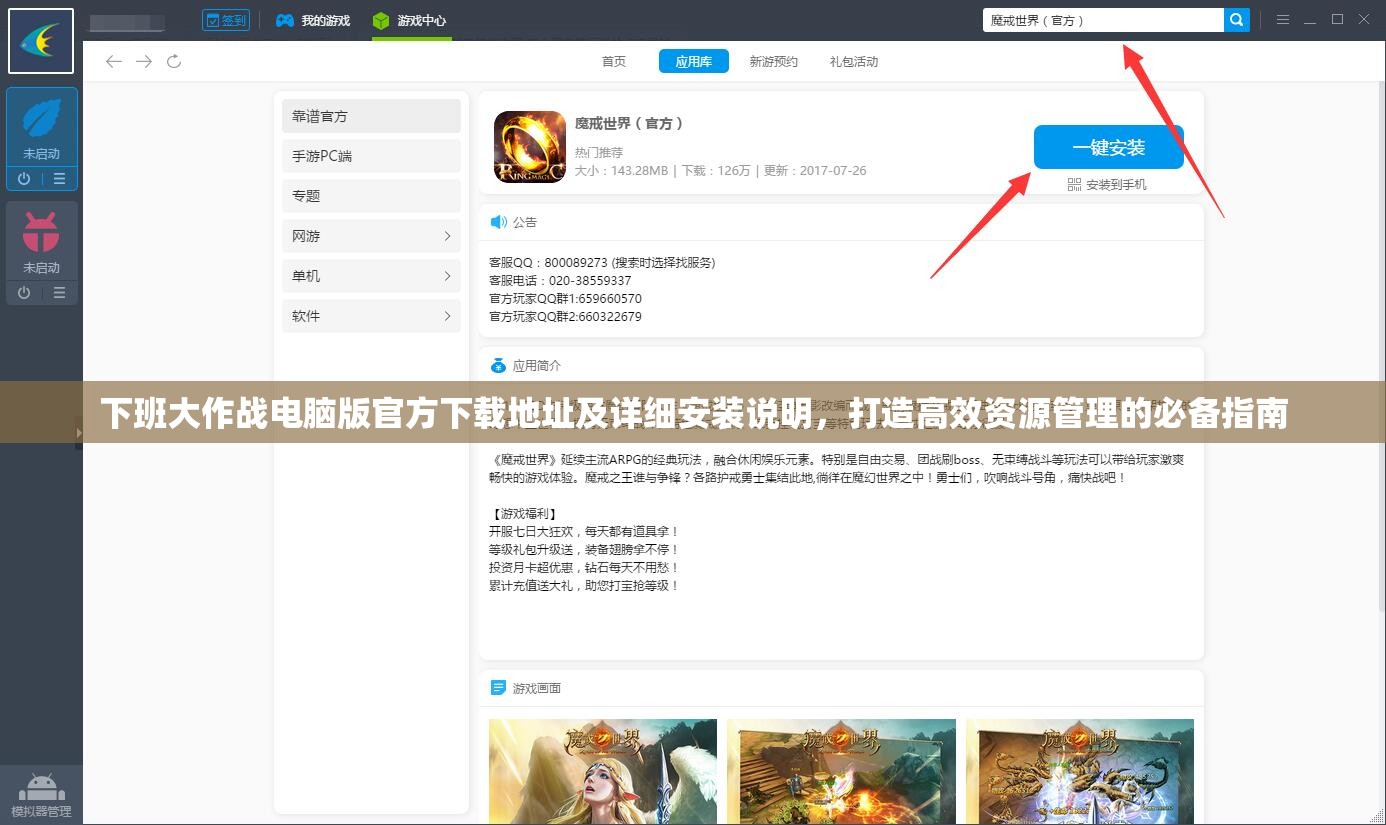Click the 公告 speaker icon
This screenshot has width=1386, height=825.
498,222
